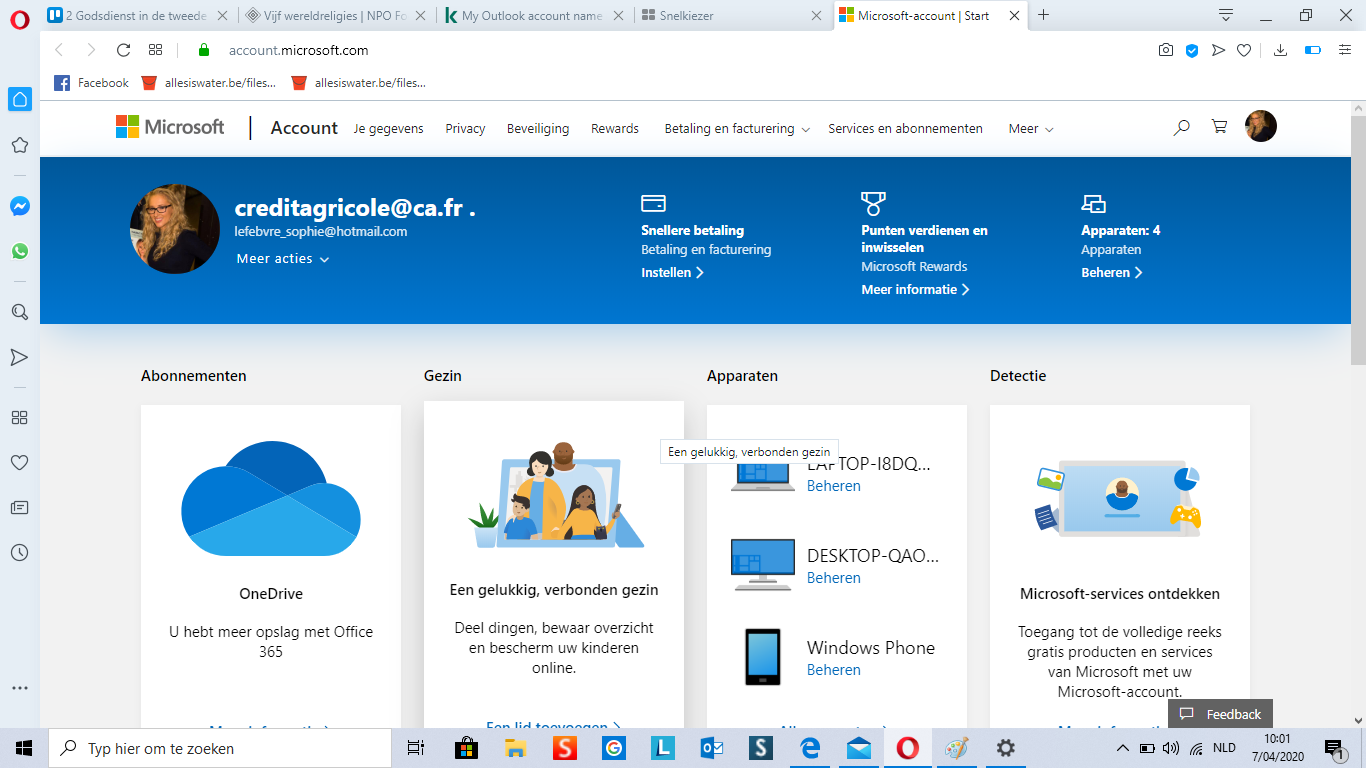This screenshot has width=1366, height=768.
Task: Go back to previous page
Action: click(x=58, y=50)
